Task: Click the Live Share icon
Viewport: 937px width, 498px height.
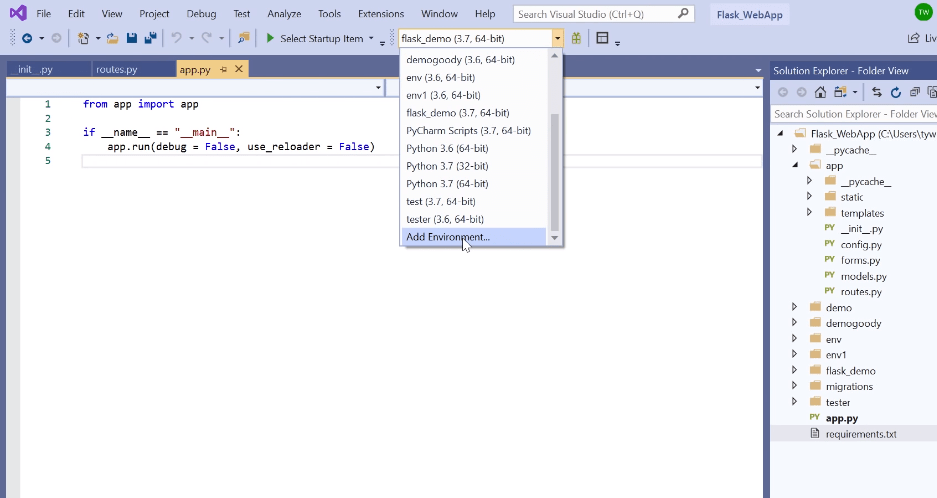Action: tap(914, 38)
